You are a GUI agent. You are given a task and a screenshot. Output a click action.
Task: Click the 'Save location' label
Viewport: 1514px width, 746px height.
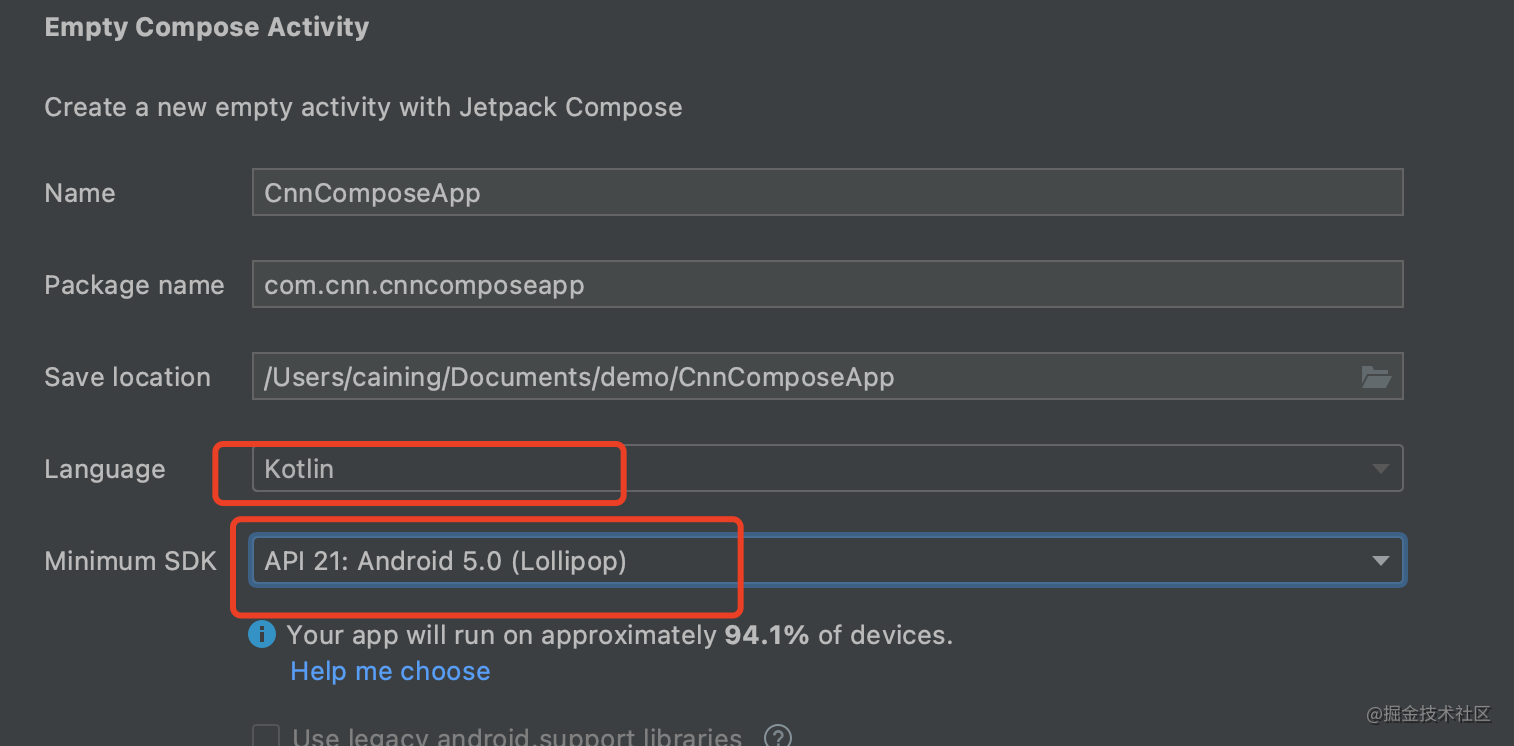(x=127, y=377)
